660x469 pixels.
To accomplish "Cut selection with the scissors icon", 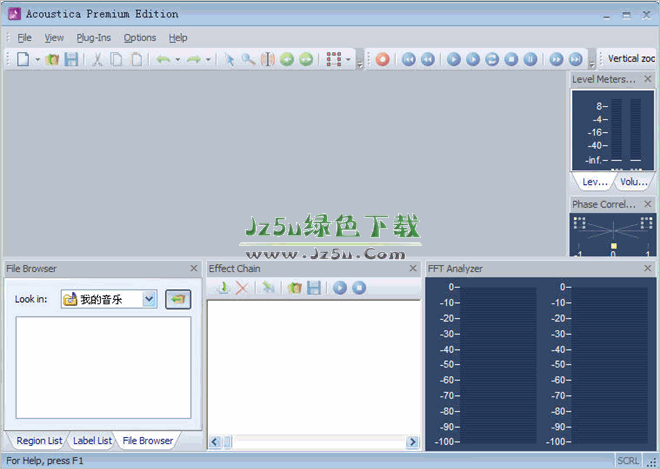I will (97, 59).
